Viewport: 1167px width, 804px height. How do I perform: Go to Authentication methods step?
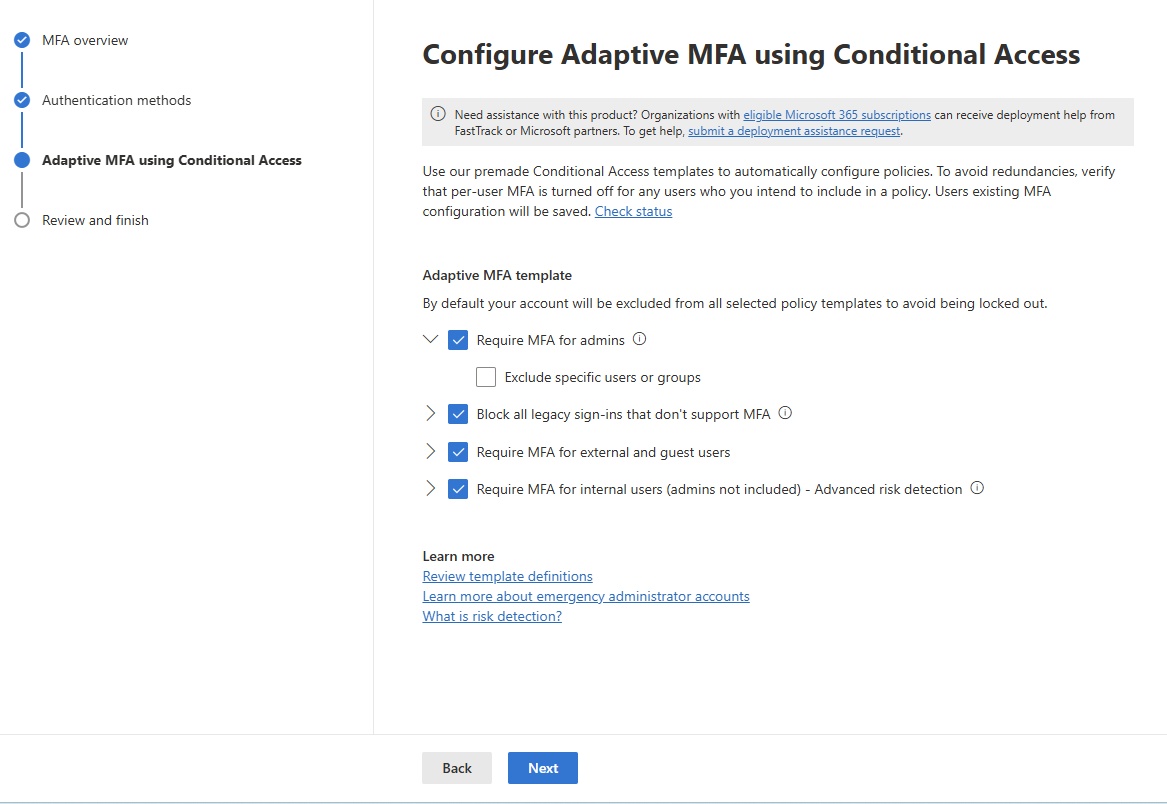point(116,100)
